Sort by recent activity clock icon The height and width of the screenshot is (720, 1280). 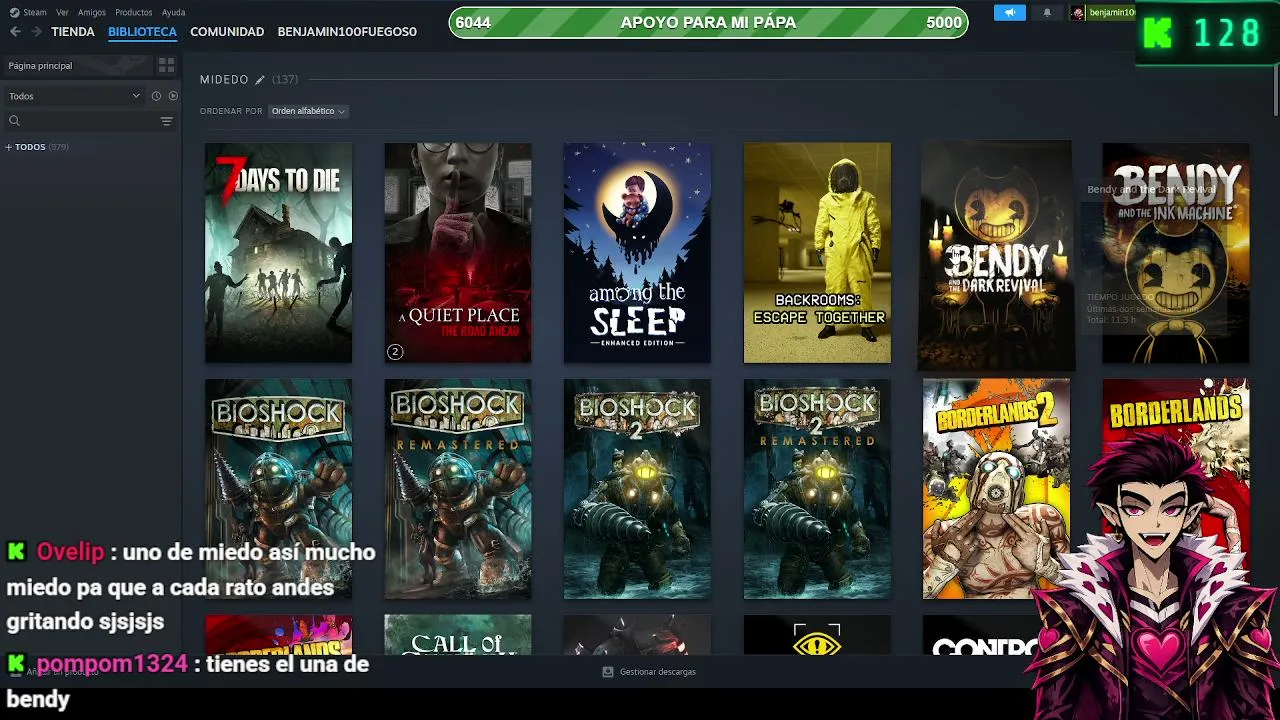tap(156, 96)
